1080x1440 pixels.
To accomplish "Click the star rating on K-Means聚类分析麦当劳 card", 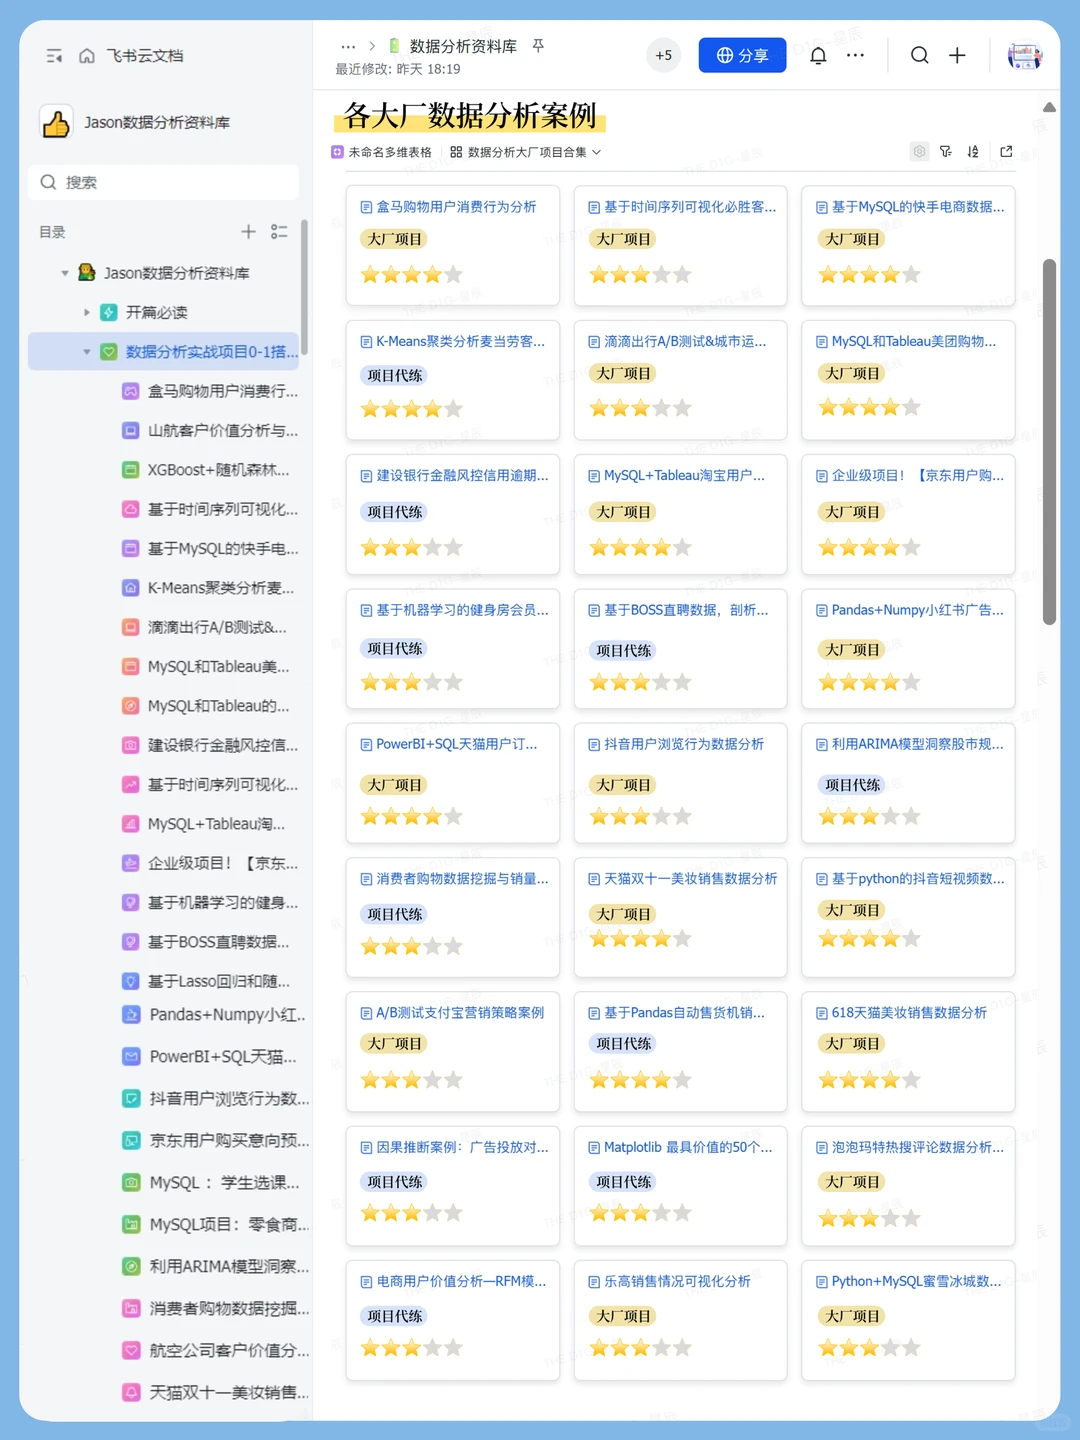I will point(411,408).
